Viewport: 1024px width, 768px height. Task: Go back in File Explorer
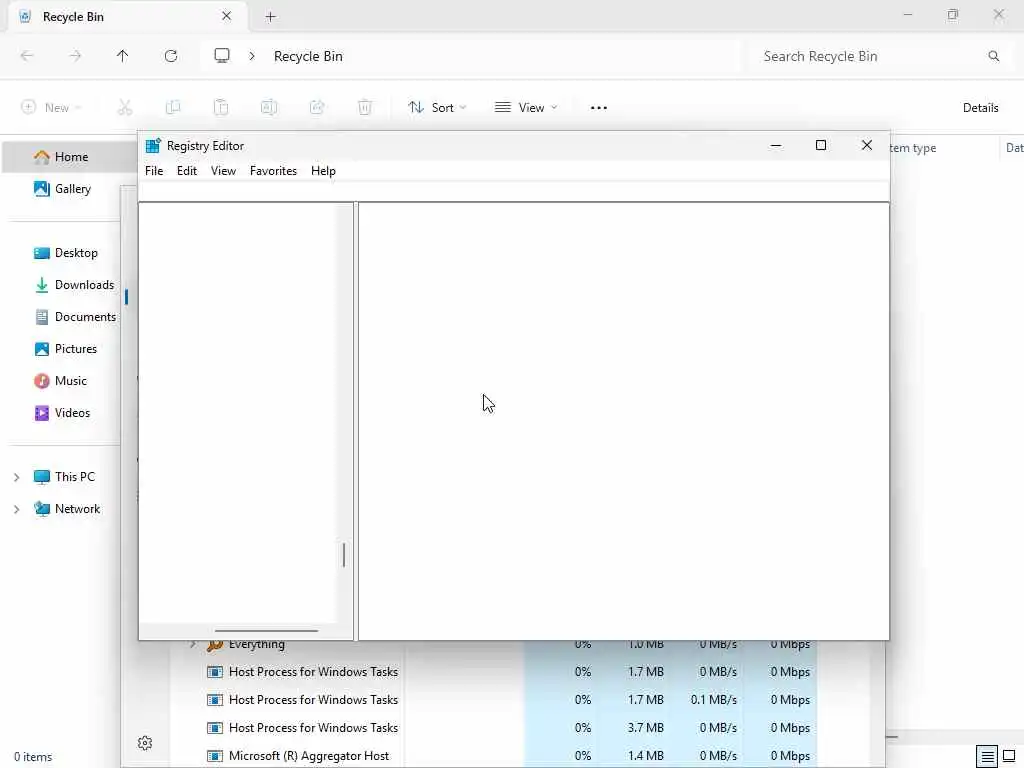click(x=27, y=56)
